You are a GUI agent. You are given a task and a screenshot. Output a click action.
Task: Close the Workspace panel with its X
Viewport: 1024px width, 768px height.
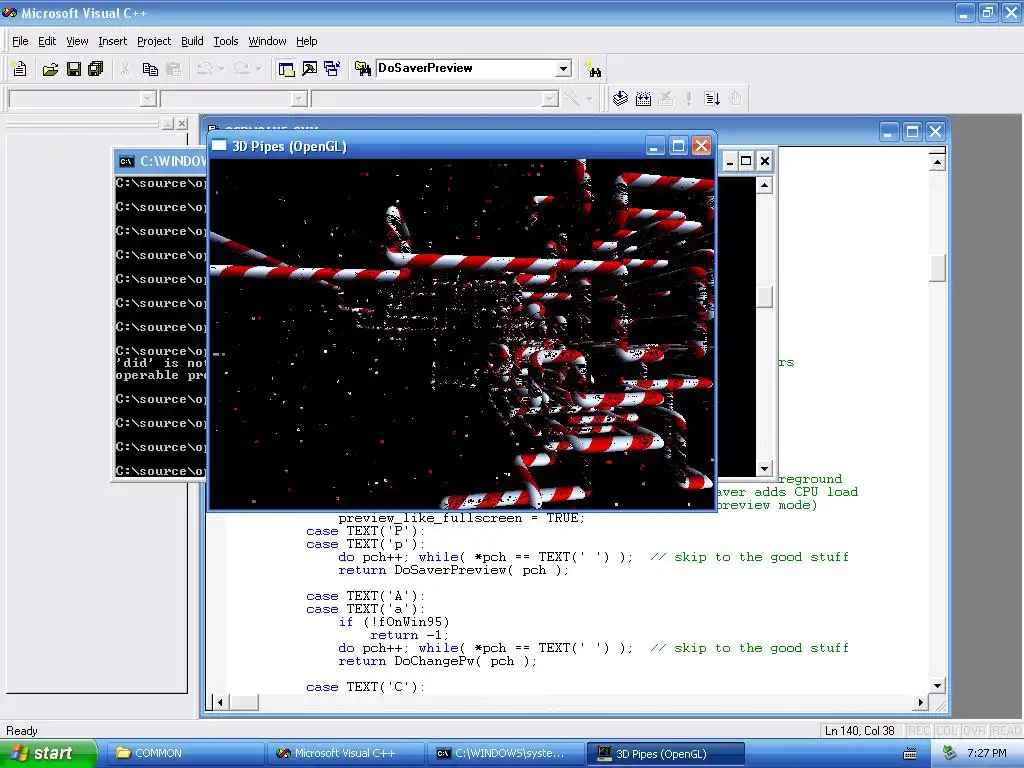pos(182,123)
